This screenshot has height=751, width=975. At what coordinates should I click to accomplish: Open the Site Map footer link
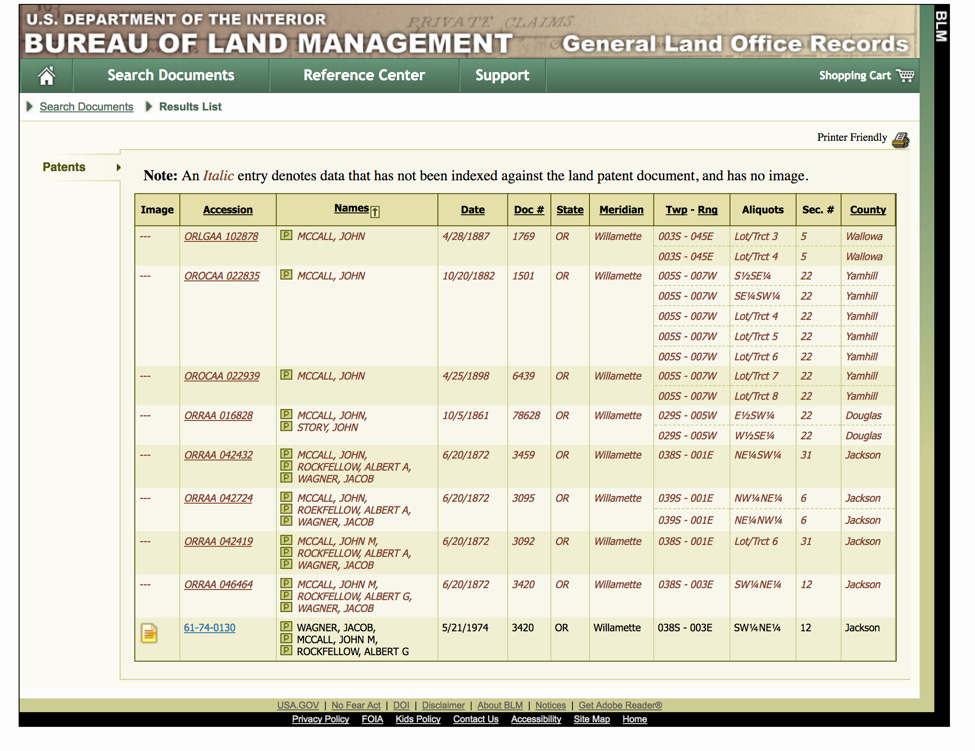(591, 719)
